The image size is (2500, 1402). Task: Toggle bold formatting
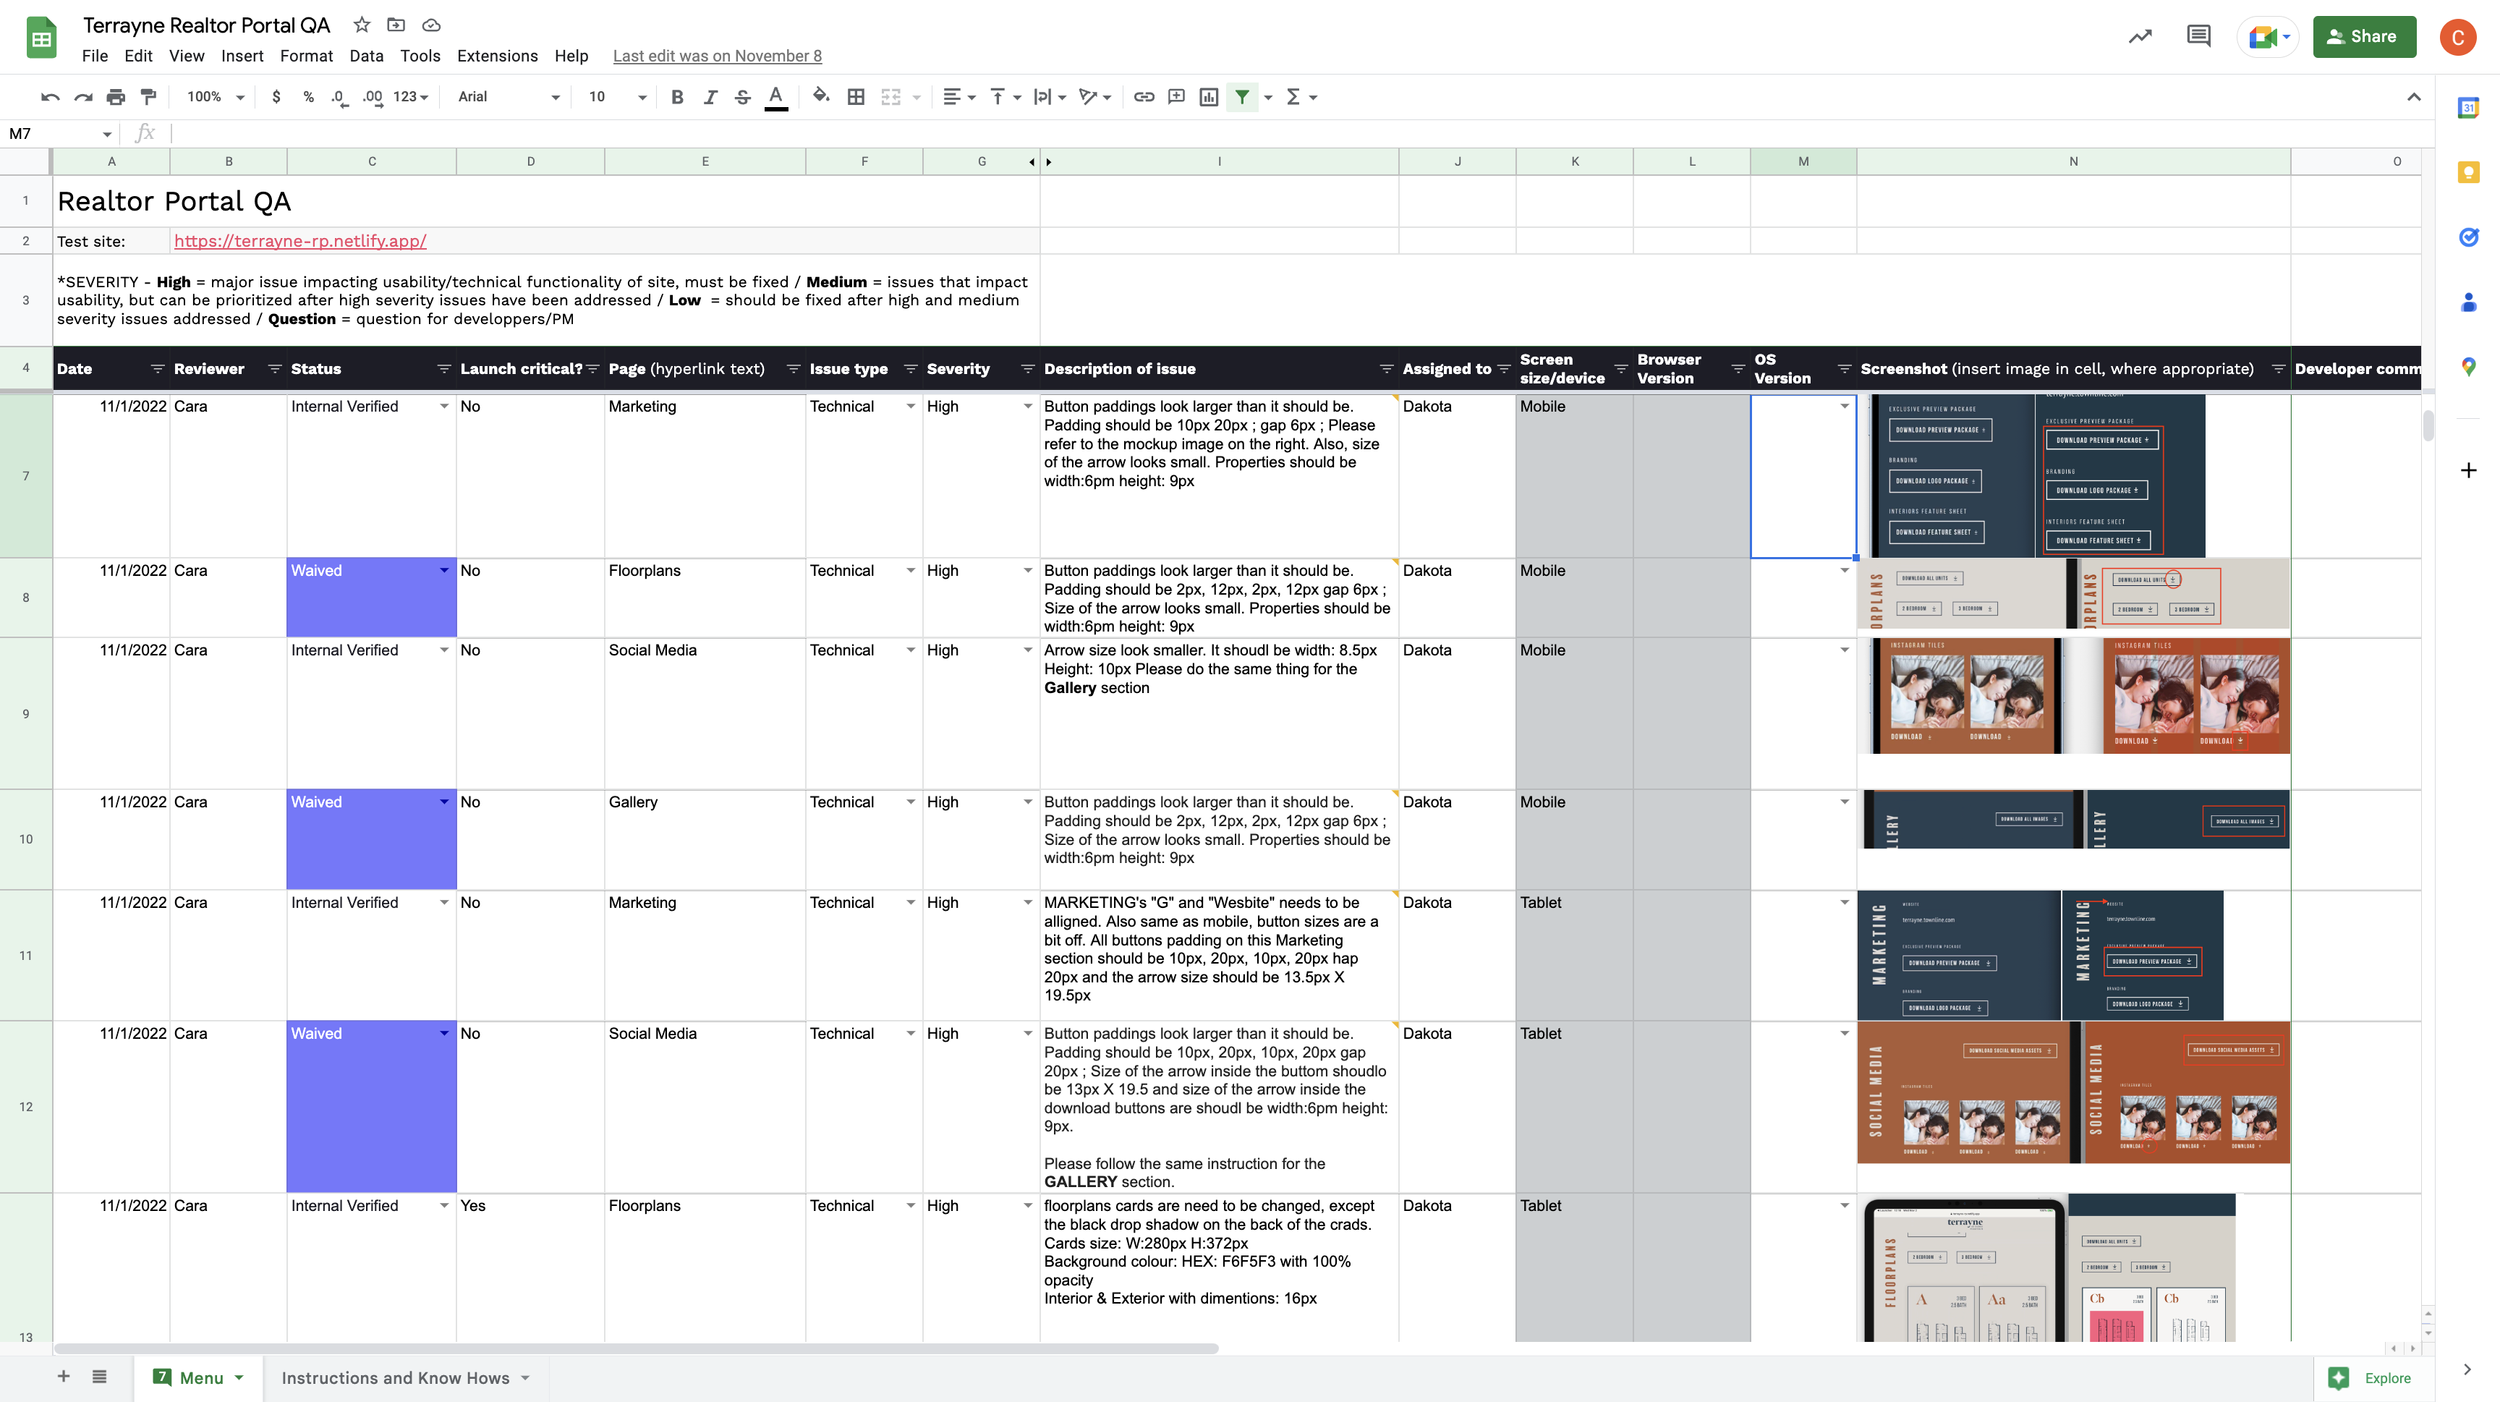[677, 97]
